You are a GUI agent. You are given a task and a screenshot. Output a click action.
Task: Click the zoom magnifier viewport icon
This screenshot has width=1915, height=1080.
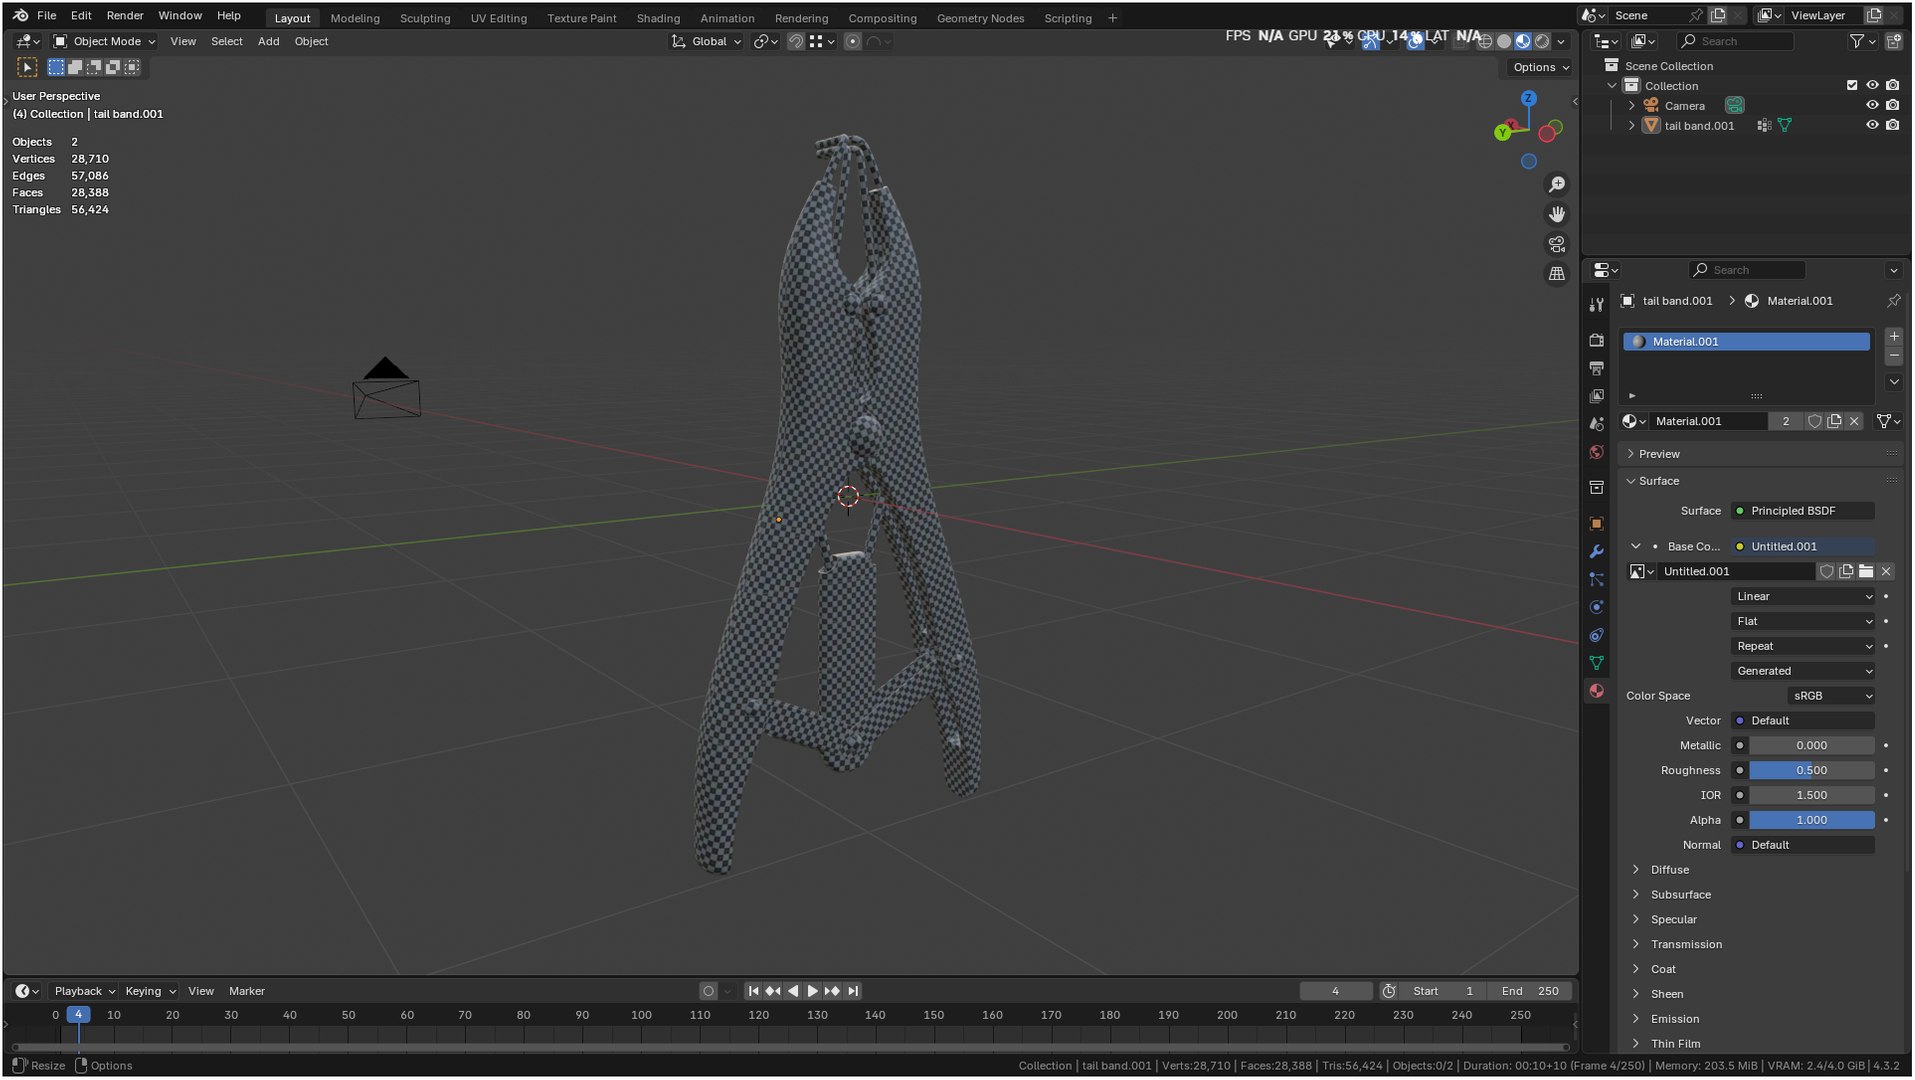click(1557, 185)
